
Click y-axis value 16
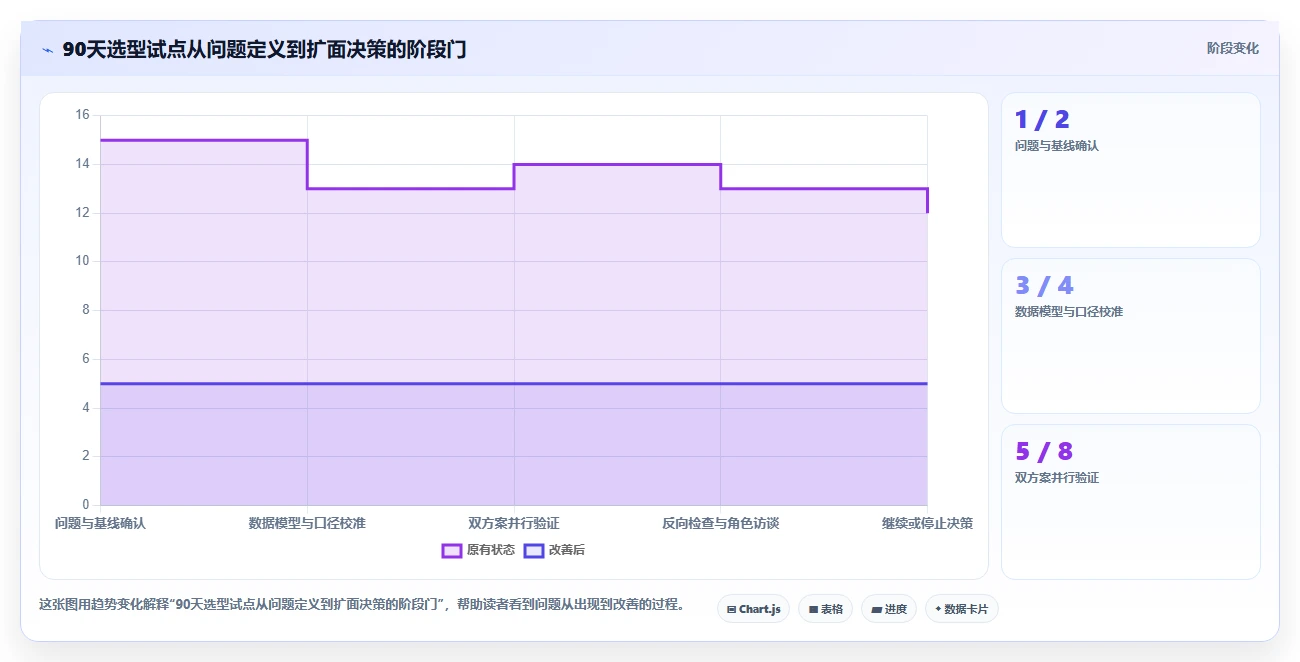click(x=82, y=115)
